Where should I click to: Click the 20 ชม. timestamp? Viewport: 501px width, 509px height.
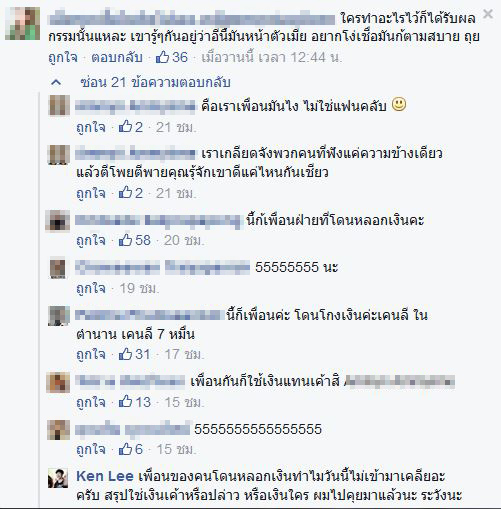183,240
